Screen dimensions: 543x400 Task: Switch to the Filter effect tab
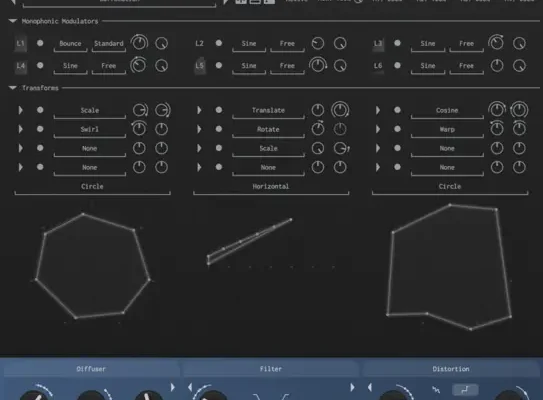click(271, 369)
